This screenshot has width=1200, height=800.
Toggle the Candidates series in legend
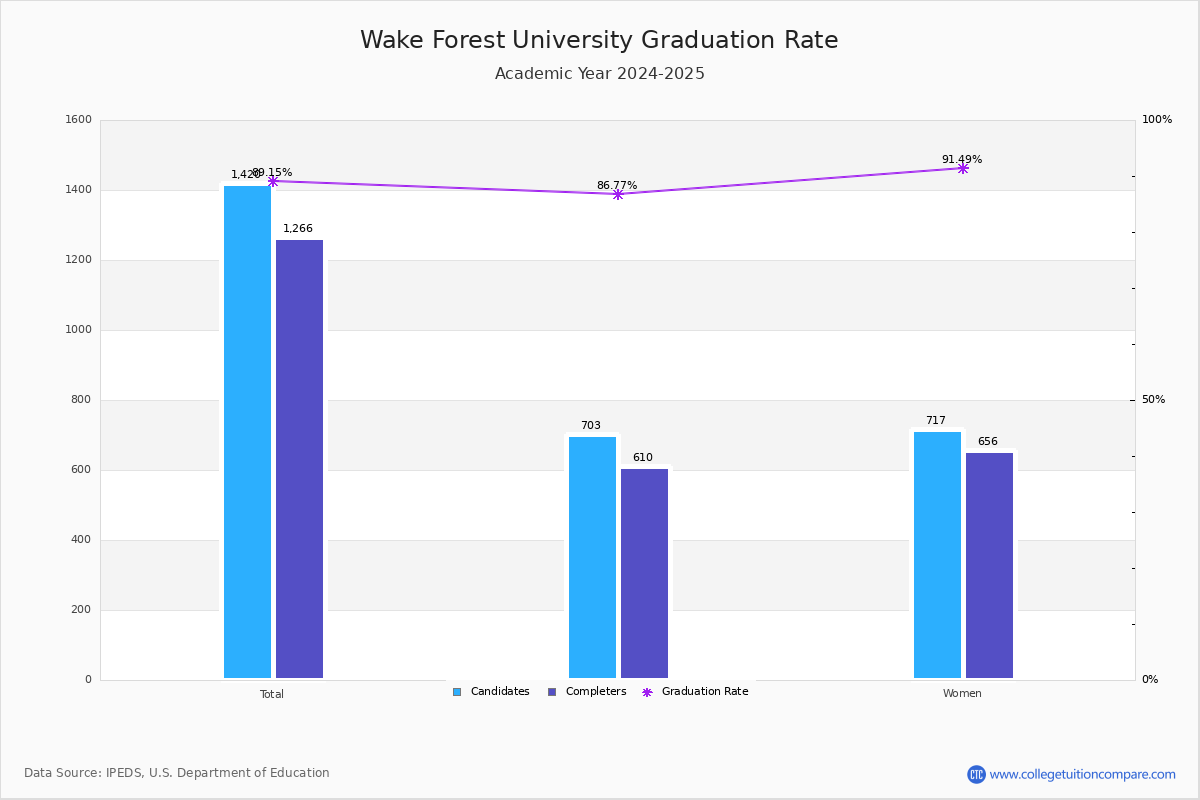pyautogui.click(x=491, y=692)
